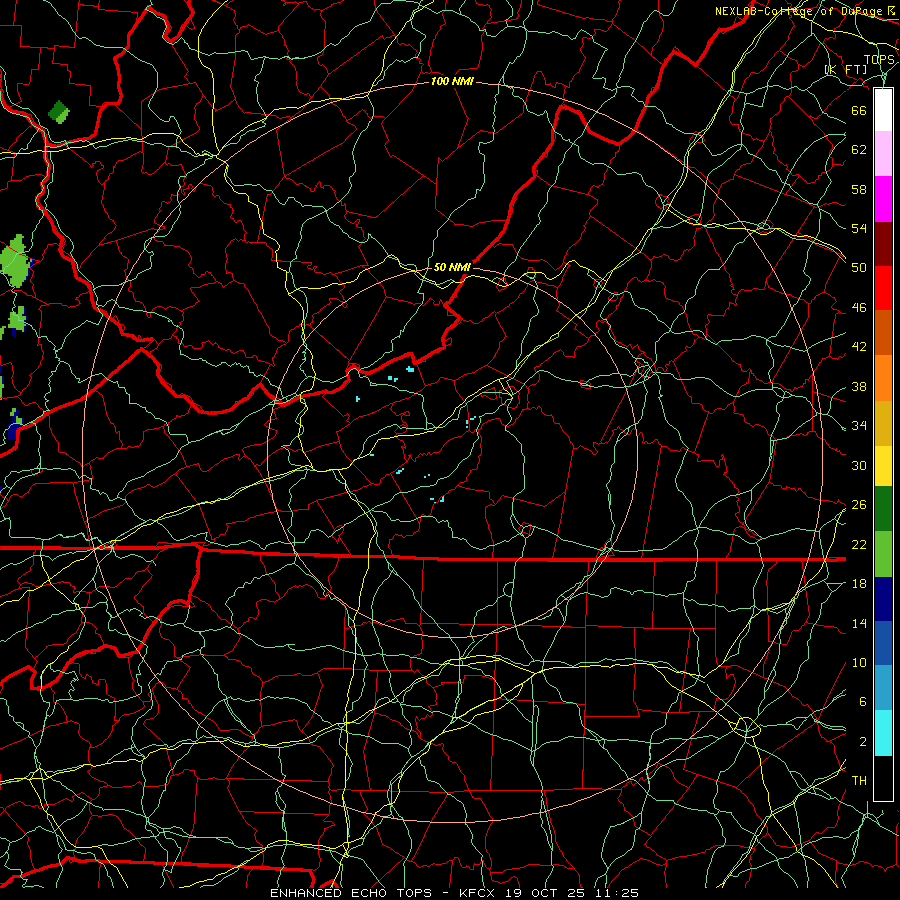
Task: Click the magenta 58 kft legend swatch
Action: pos(883,199)
